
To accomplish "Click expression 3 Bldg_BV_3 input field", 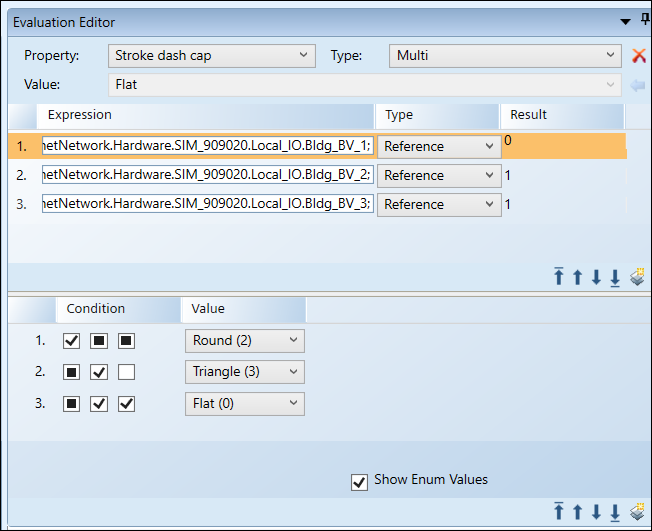I will (x=207, y=205).
